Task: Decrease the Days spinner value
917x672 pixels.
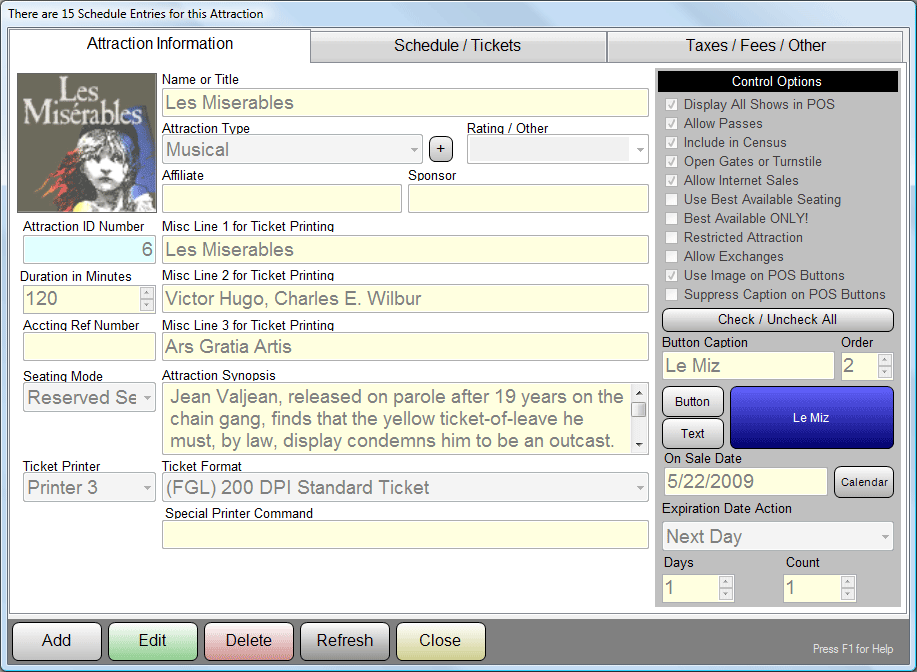Action: [726, 594]
